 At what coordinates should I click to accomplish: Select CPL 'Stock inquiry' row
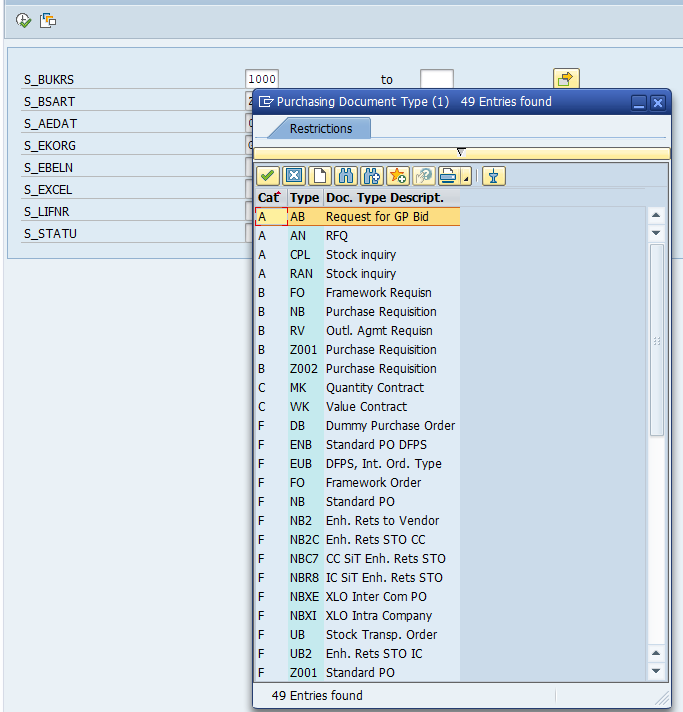358,255
